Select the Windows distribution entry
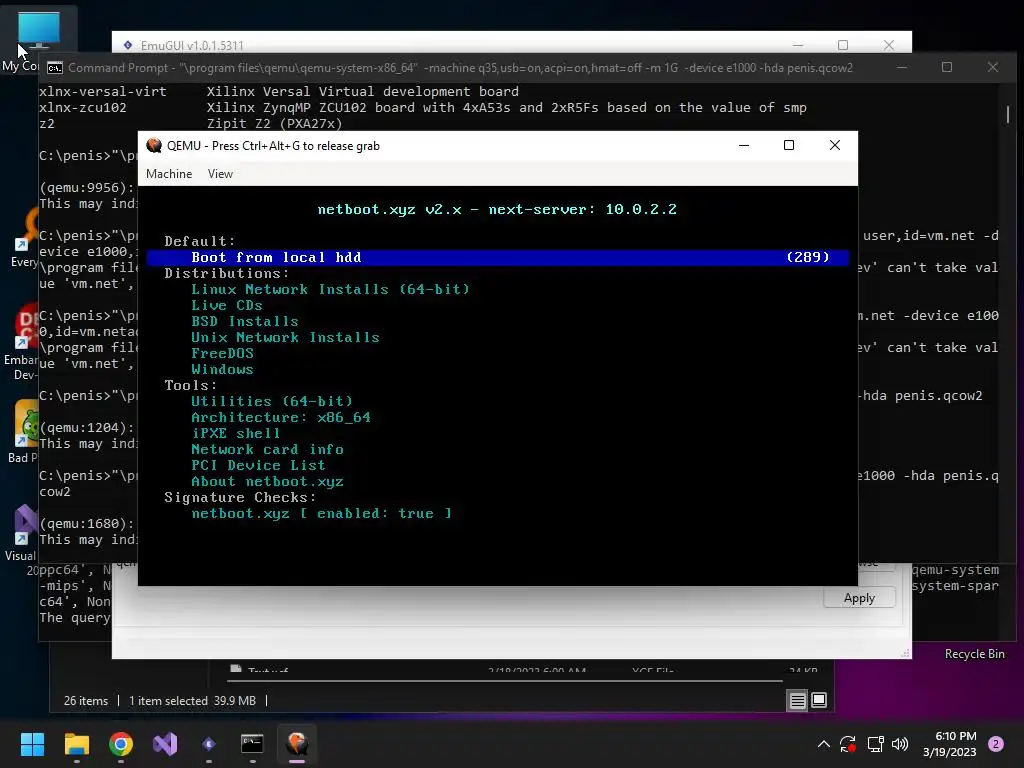1024x768 pixels. coord(222,370)
